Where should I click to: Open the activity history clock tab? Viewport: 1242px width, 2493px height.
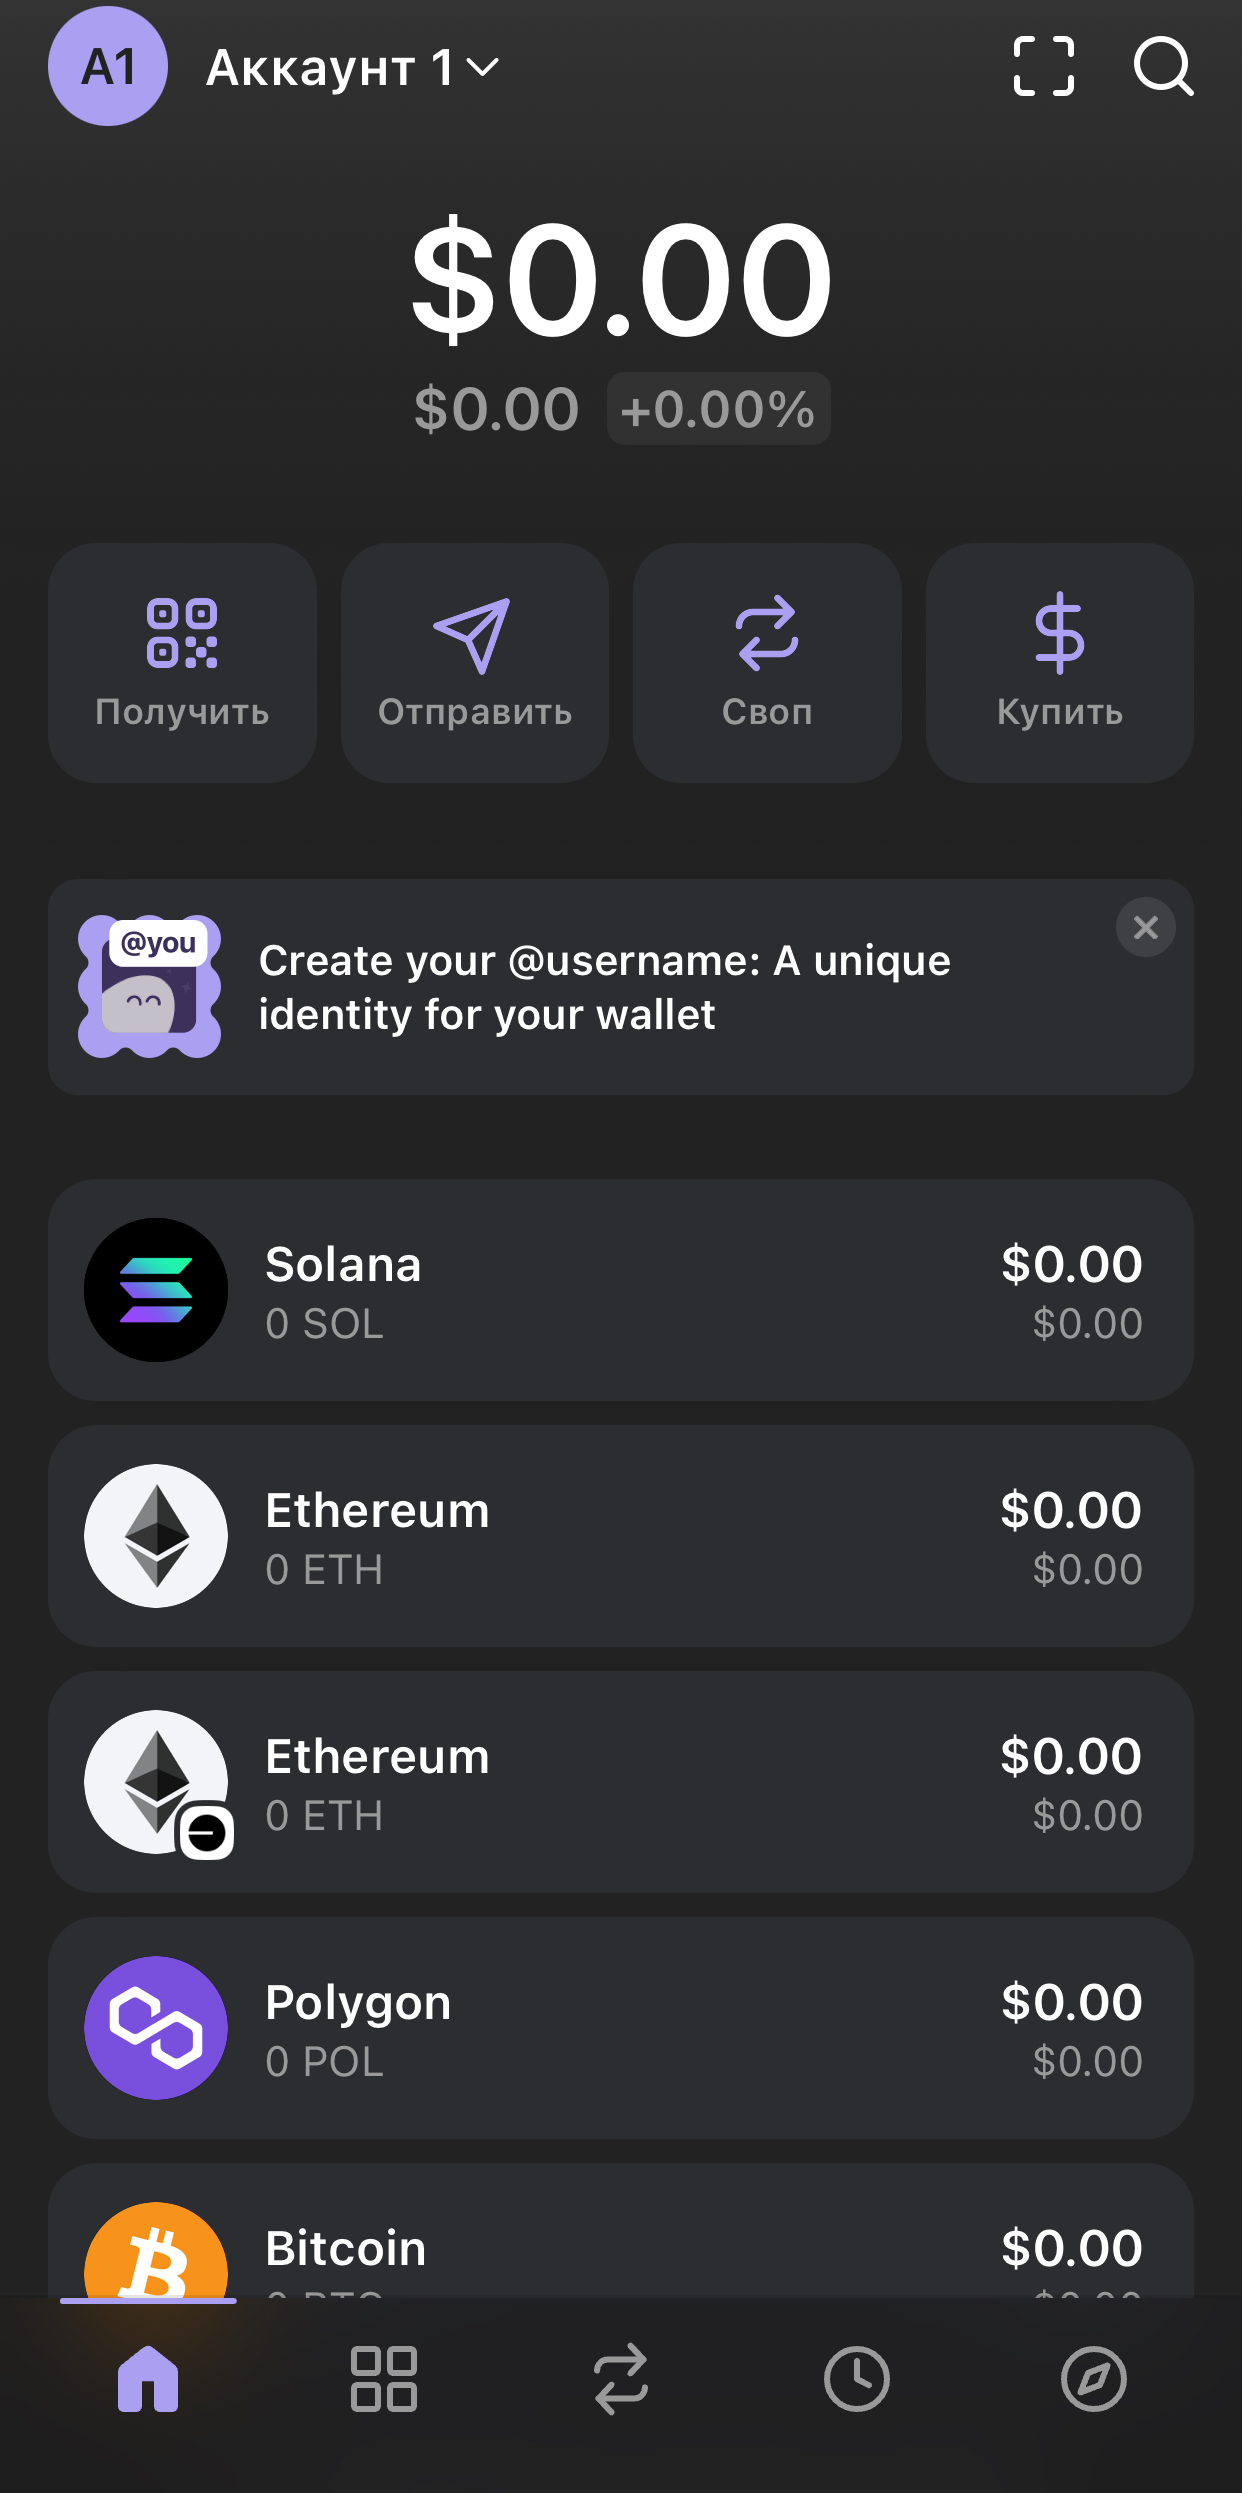pyautogui.click(x=857, y=2379)
